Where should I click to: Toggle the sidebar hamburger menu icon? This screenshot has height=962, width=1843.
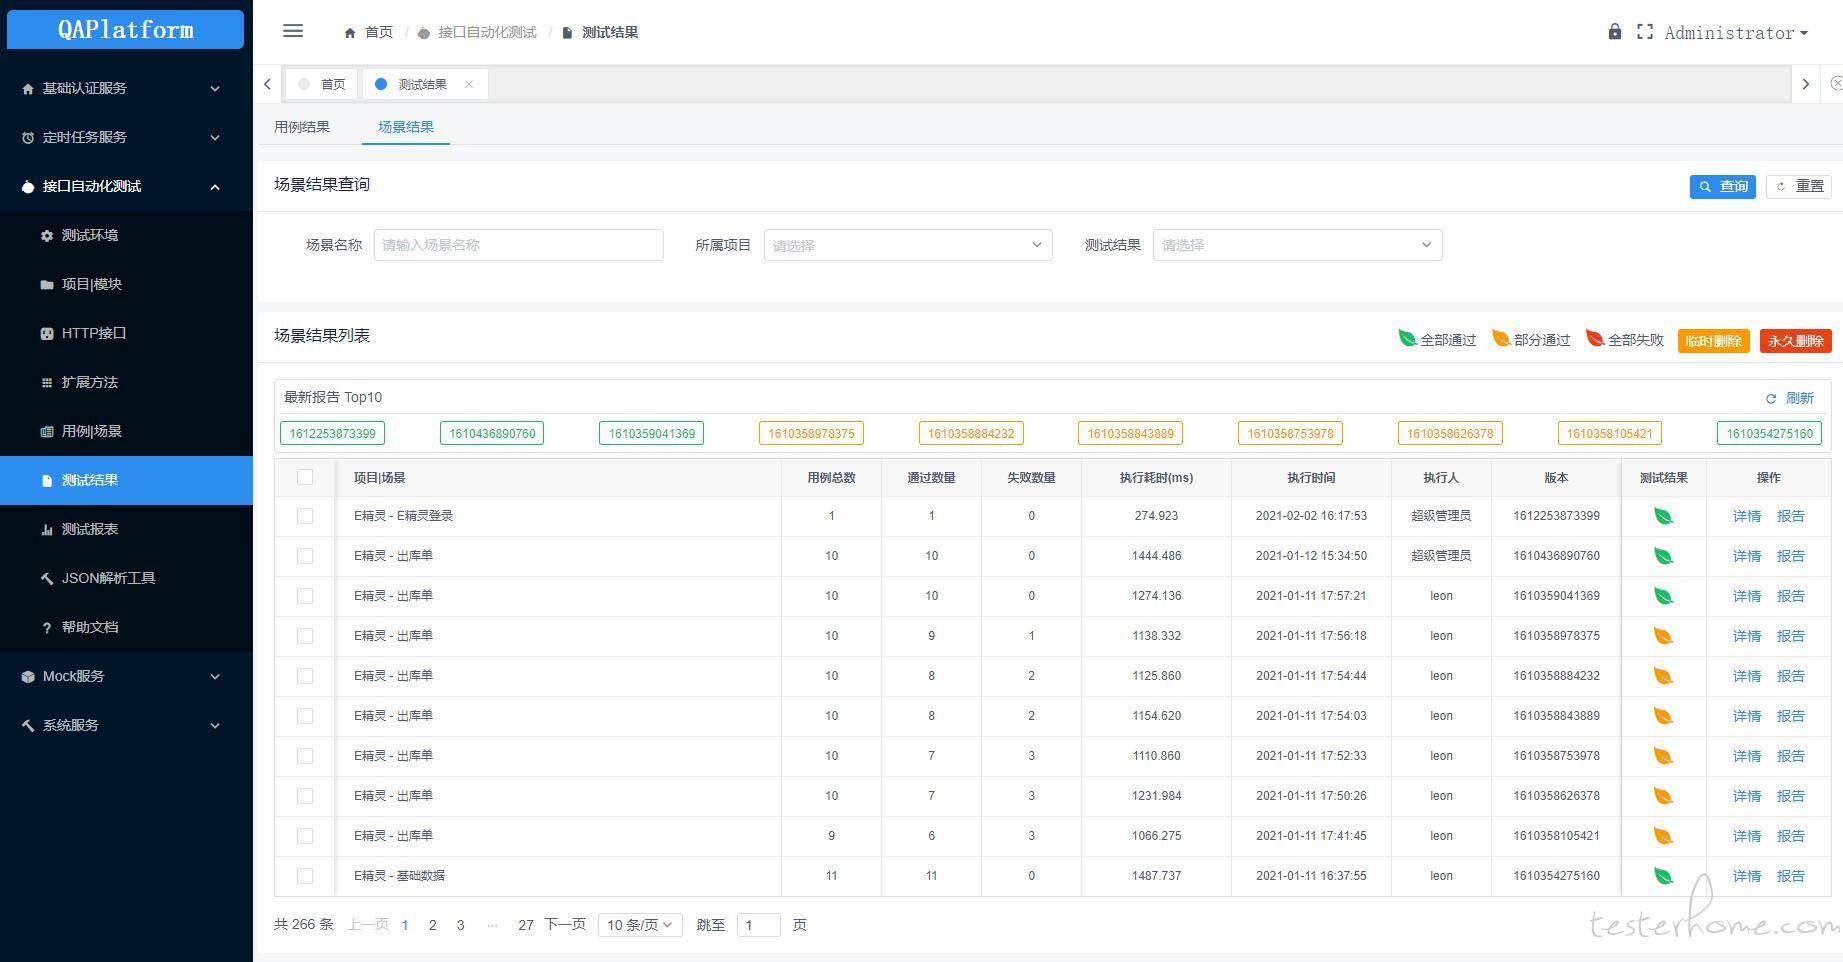293,31
